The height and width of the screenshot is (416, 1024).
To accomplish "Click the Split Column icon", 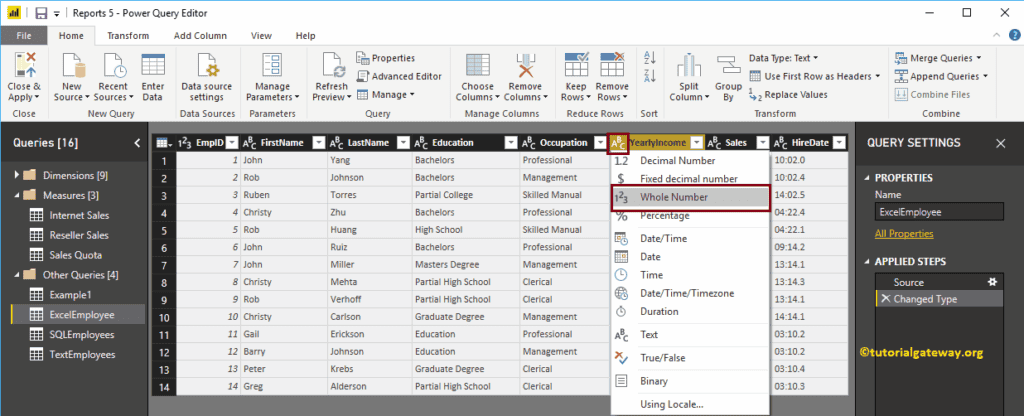I will coord(689,65).
